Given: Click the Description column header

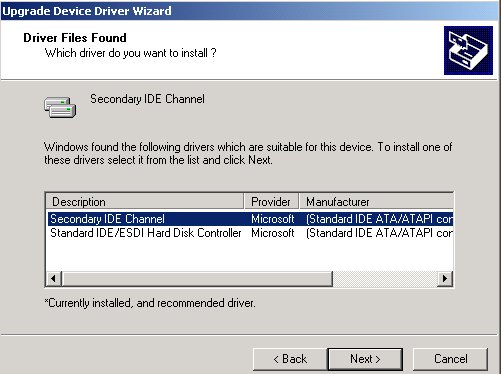Looking at the screenshot, I should coord(145,202).
